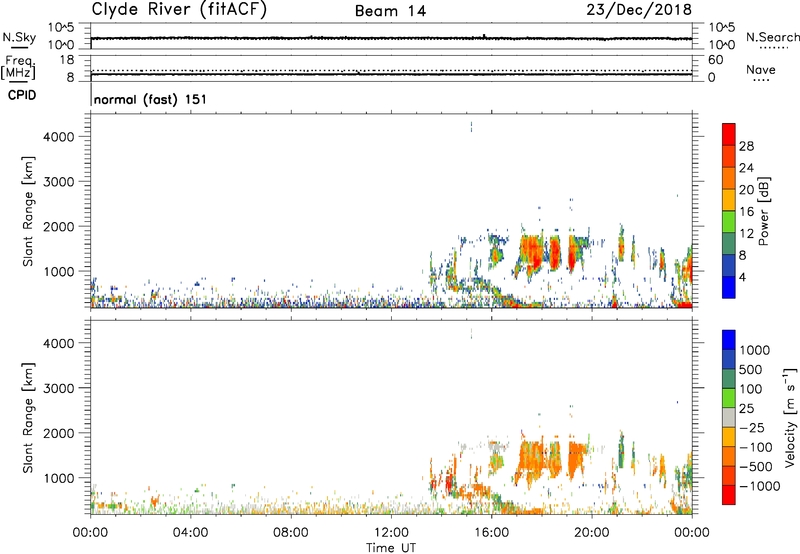This screenshot has height=554, width=800.
Task: Click the strong red echo near 17:30 in power panel
Action: pyautogui.click(x=533, y=253)
